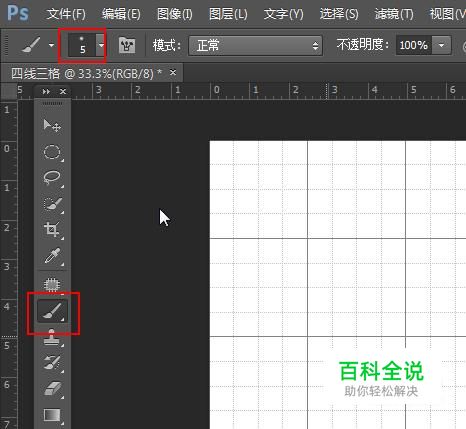Select the Eyedropper tool
Image resolution: width=466 pixels, height=429 pixels.
coord(52,256)
